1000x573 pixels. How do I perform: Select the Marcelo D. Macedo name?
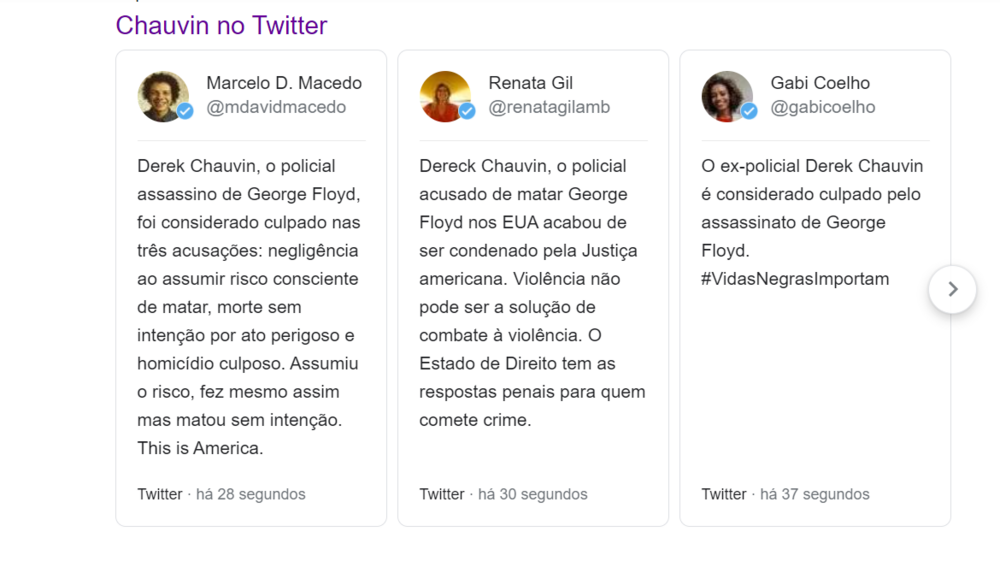[x=284, y=83]
